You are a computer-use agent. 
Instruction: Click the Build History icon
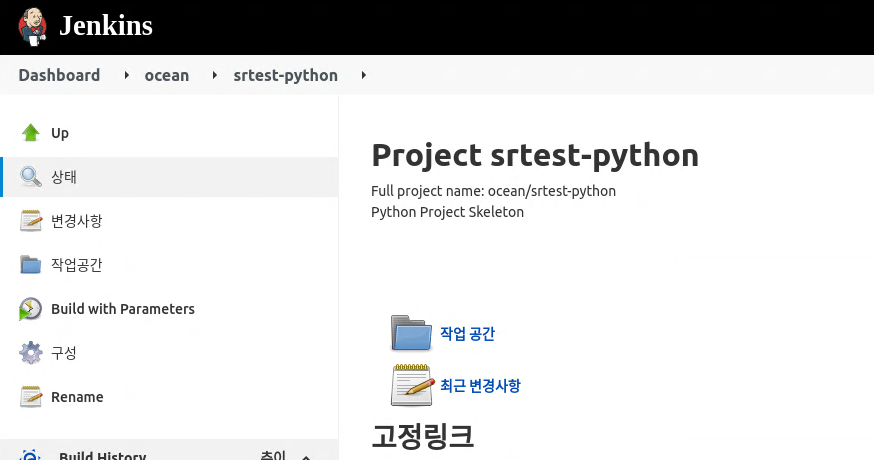[x=30, y=454]
